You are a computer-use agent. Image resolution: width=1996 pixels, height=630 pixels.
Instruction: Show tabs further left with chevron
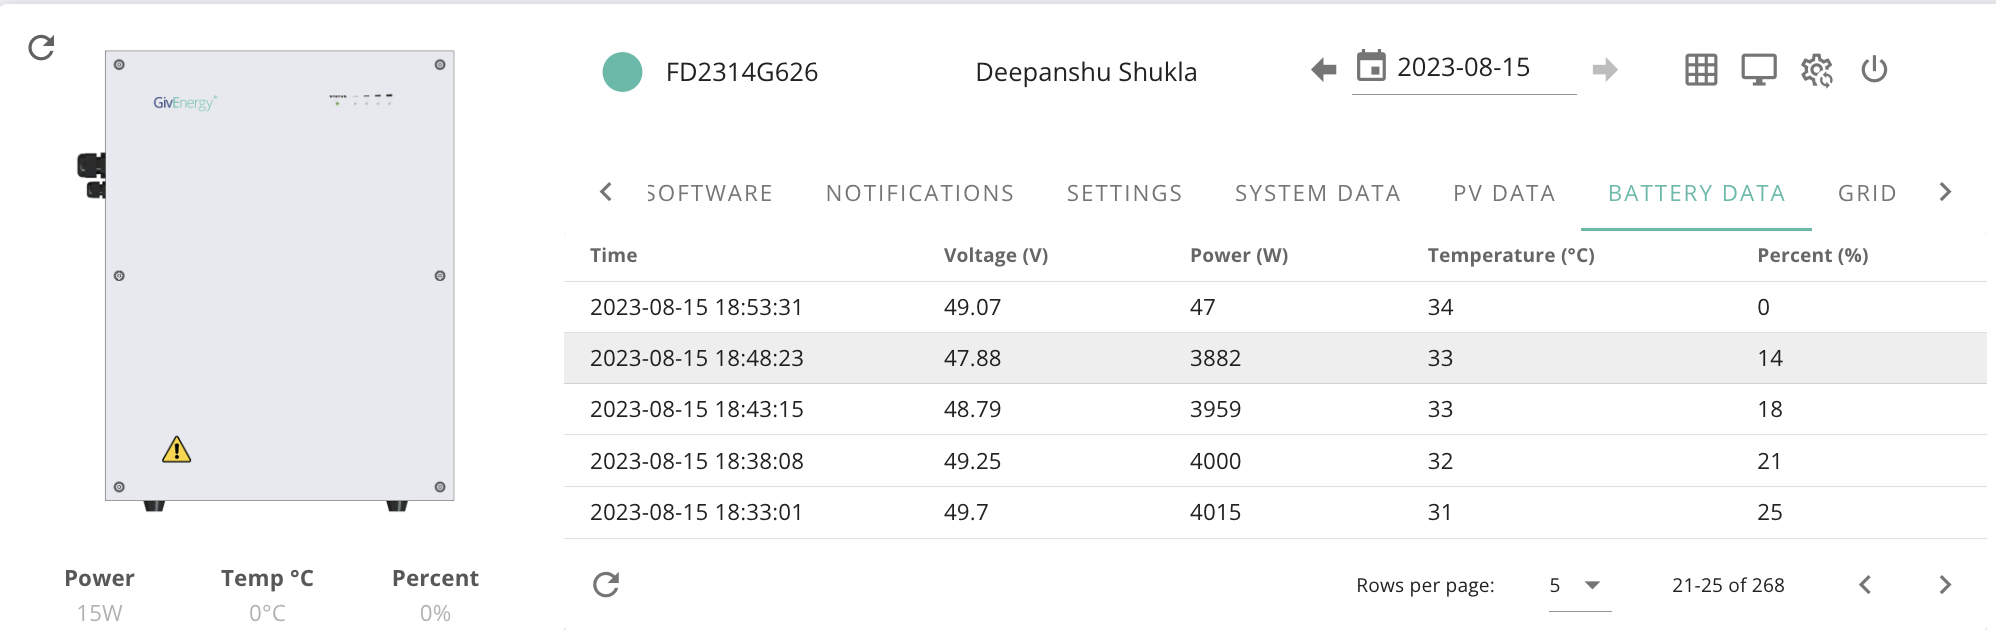[x=605, y=192]
